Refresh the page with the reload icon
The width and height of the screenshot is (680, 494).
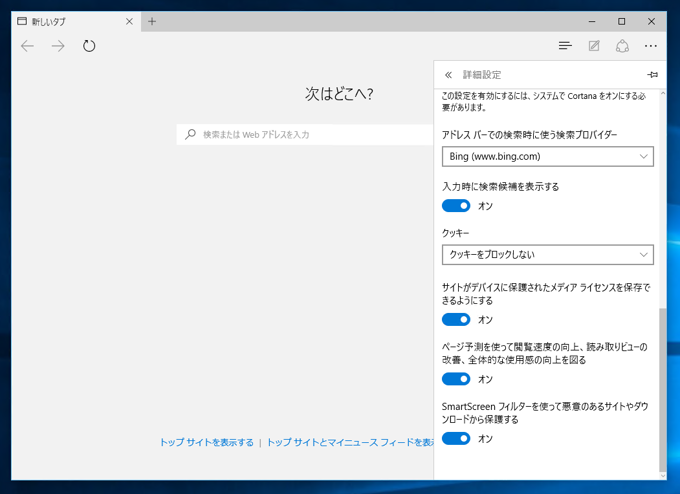click(x=89, y=46)
